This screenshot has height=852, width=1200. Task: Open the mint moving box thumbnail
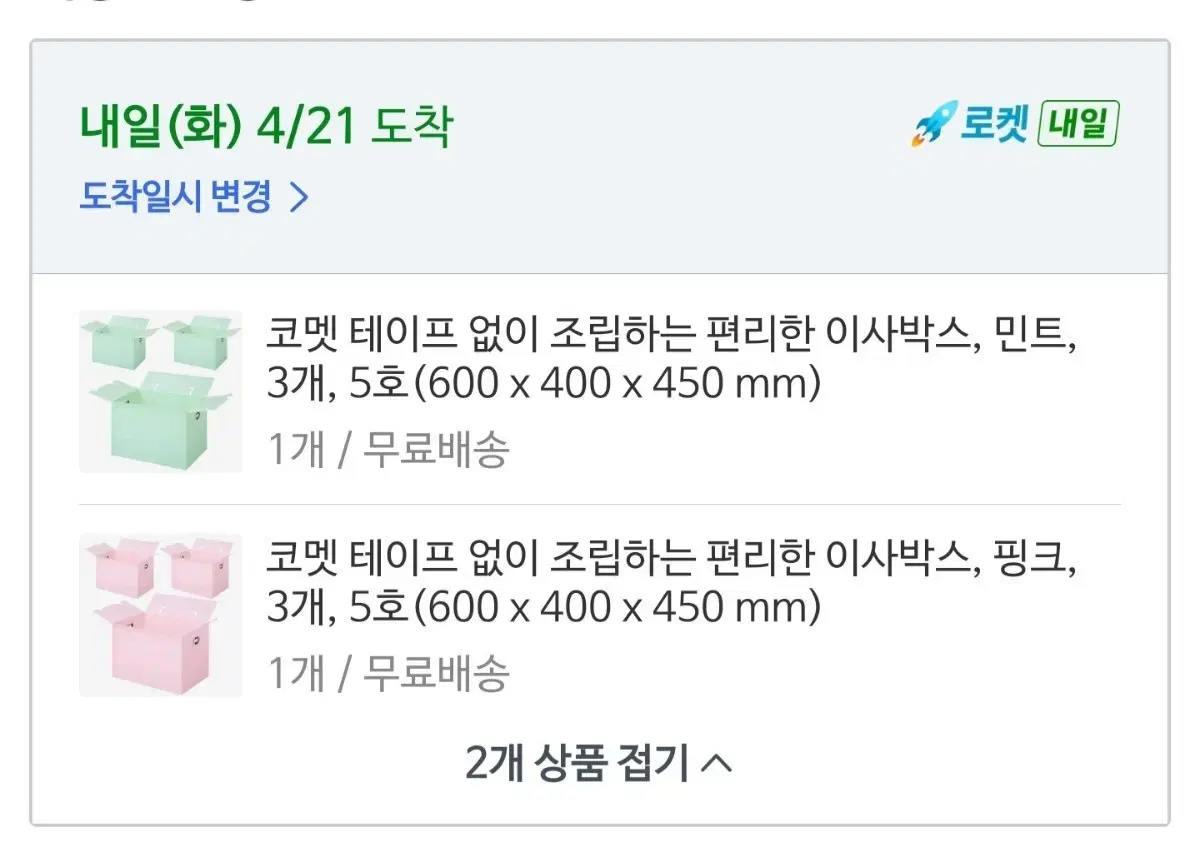tap(160, 391)
